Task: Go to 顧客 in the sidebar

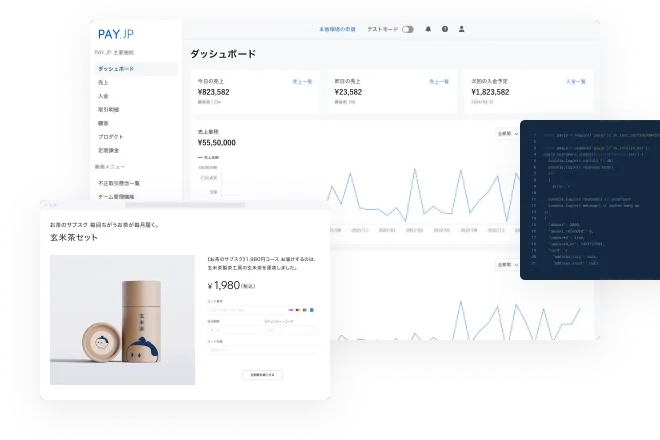Action: [103, 123]
